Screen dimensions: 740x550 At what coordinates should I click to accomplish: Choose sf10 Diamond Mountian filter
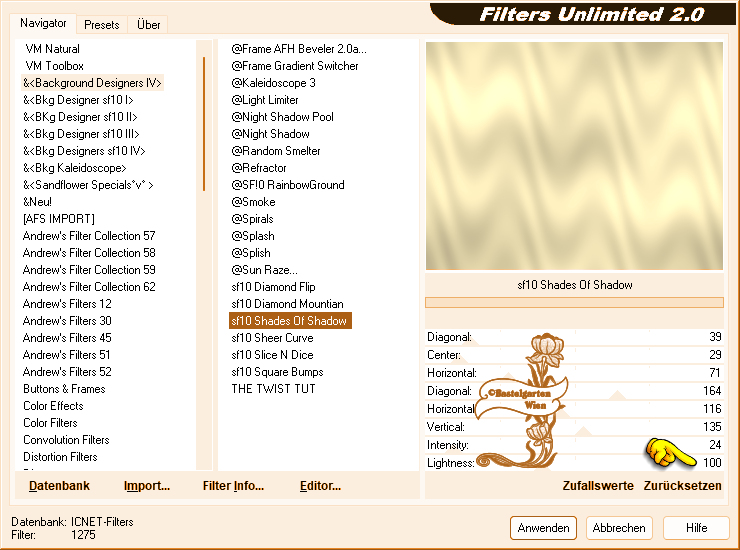[x=287, y=304]
